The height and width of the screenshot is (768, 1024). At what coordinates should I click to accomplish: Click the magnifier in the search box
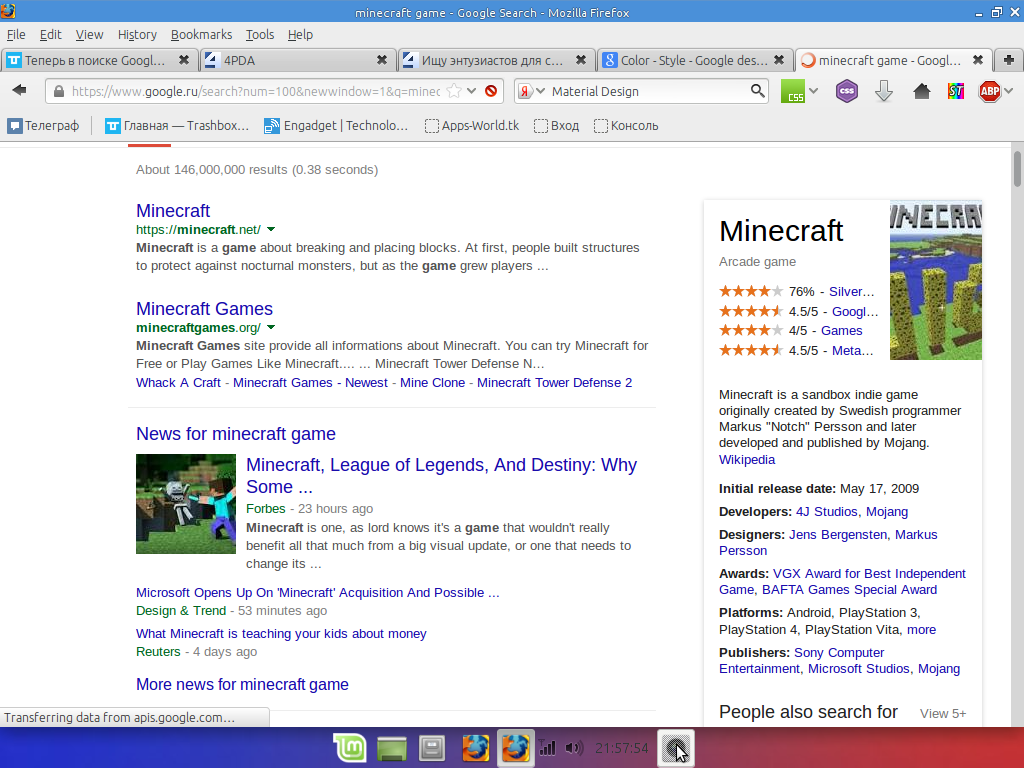757,91
